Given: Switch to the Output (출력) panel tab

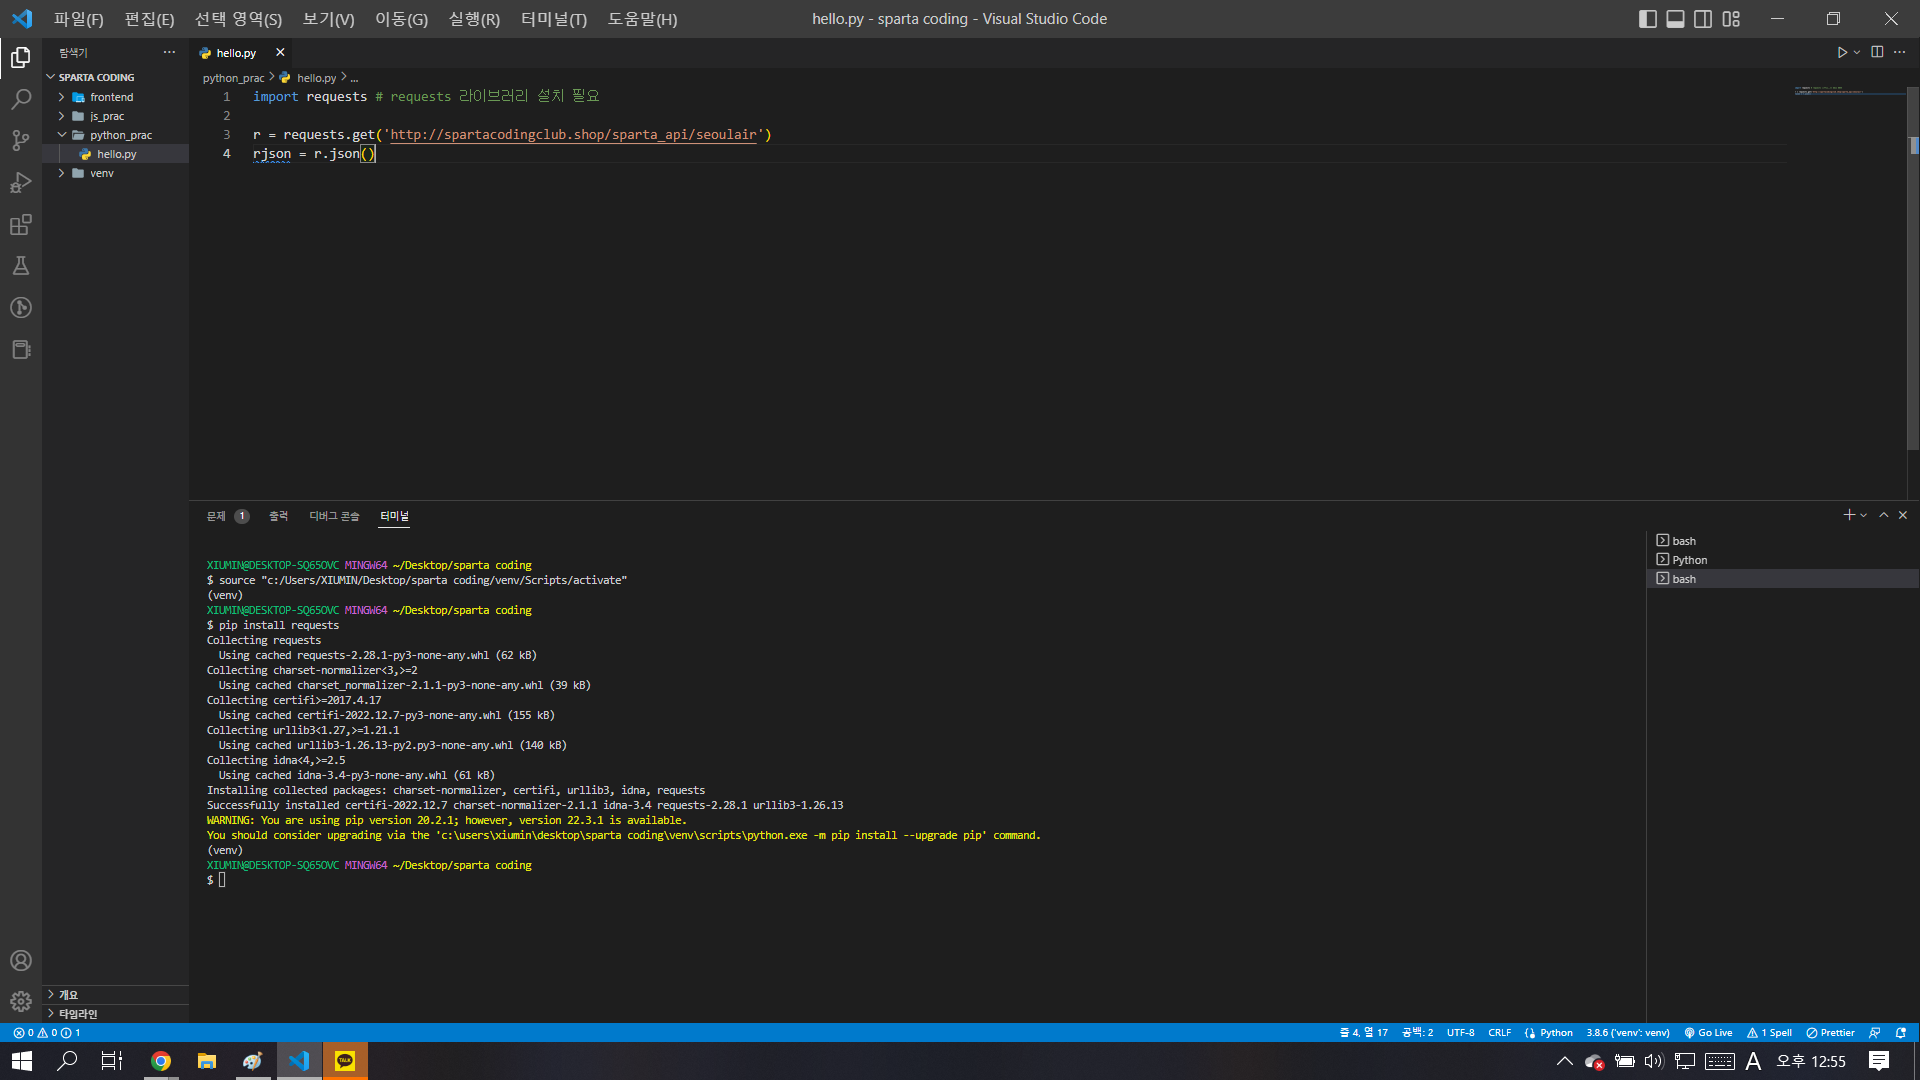Looking at the screenshot, I should (x=278, y=516).
